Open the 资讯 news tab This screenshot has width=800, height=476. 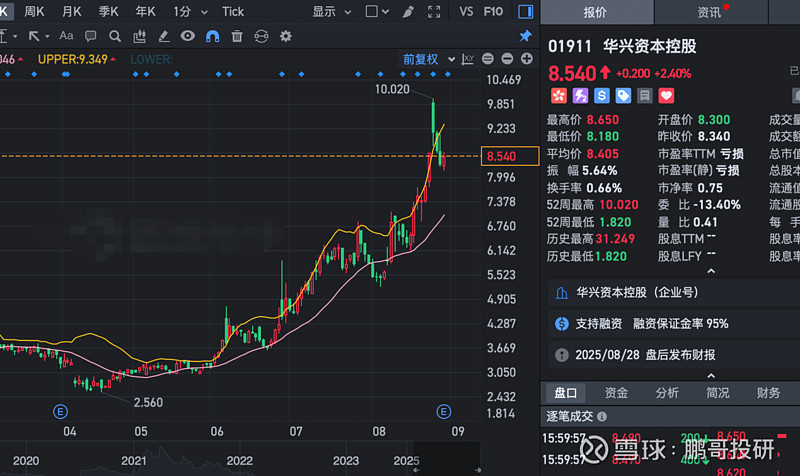(711, 12)
